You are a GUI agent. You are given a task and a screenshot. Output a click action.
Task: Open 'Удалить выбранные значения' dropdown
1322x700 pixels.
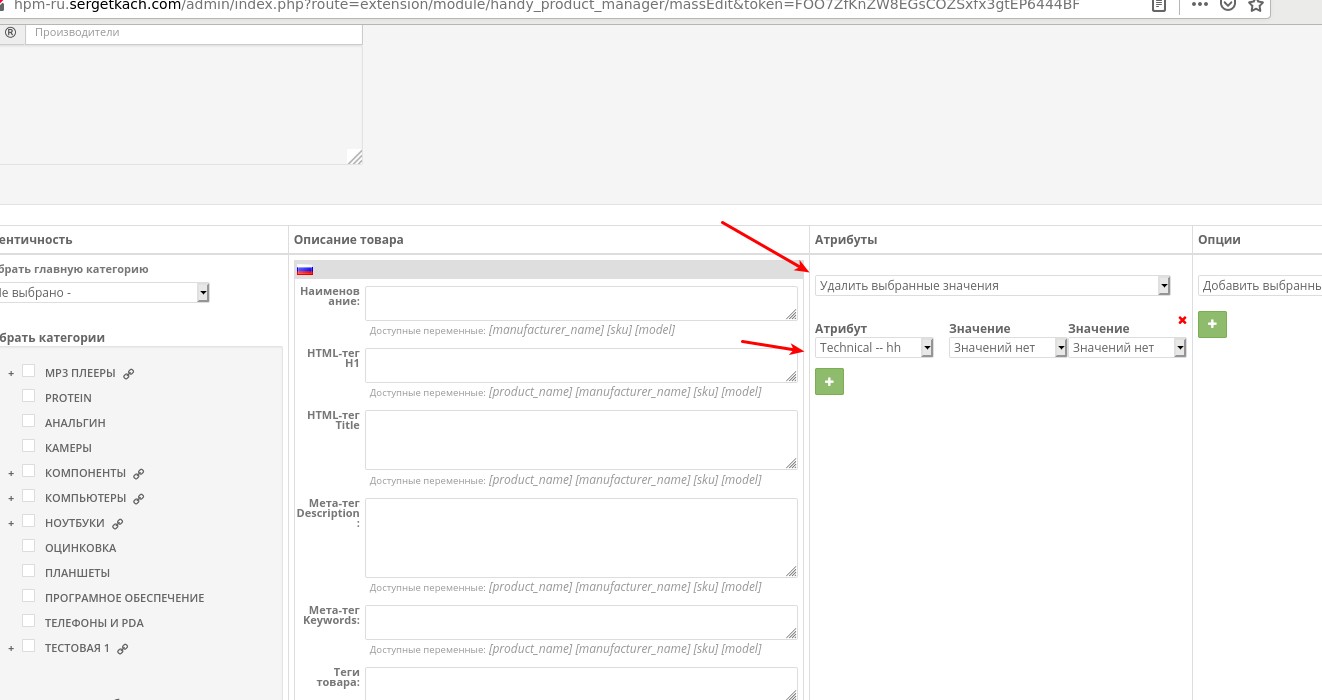click(992, 286)
